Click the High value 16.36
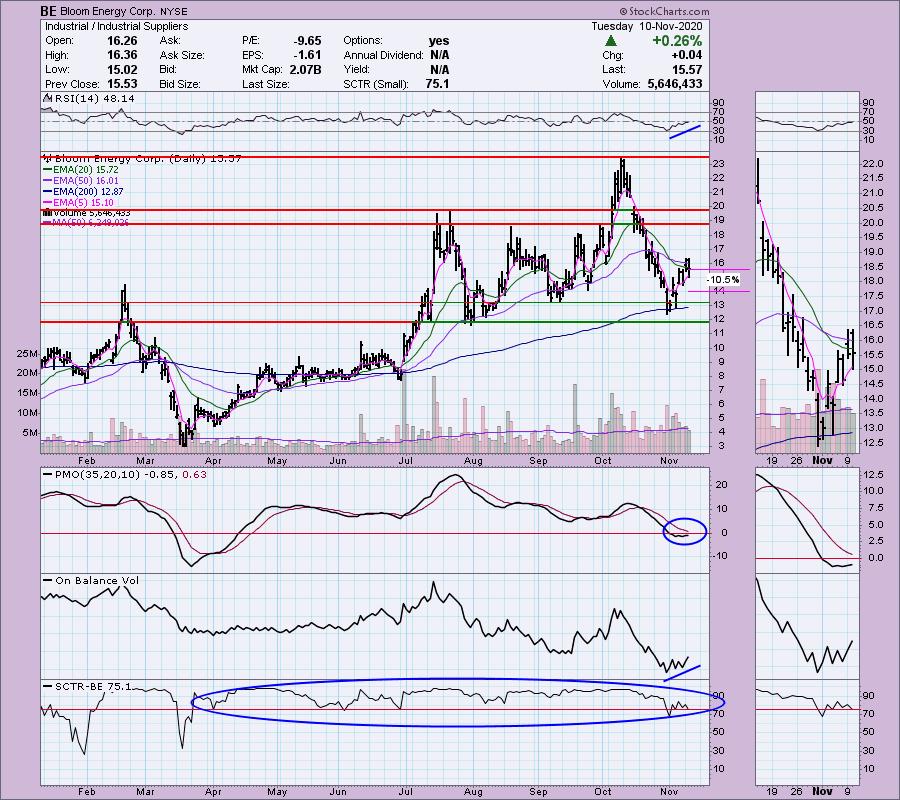 point(122,55)
